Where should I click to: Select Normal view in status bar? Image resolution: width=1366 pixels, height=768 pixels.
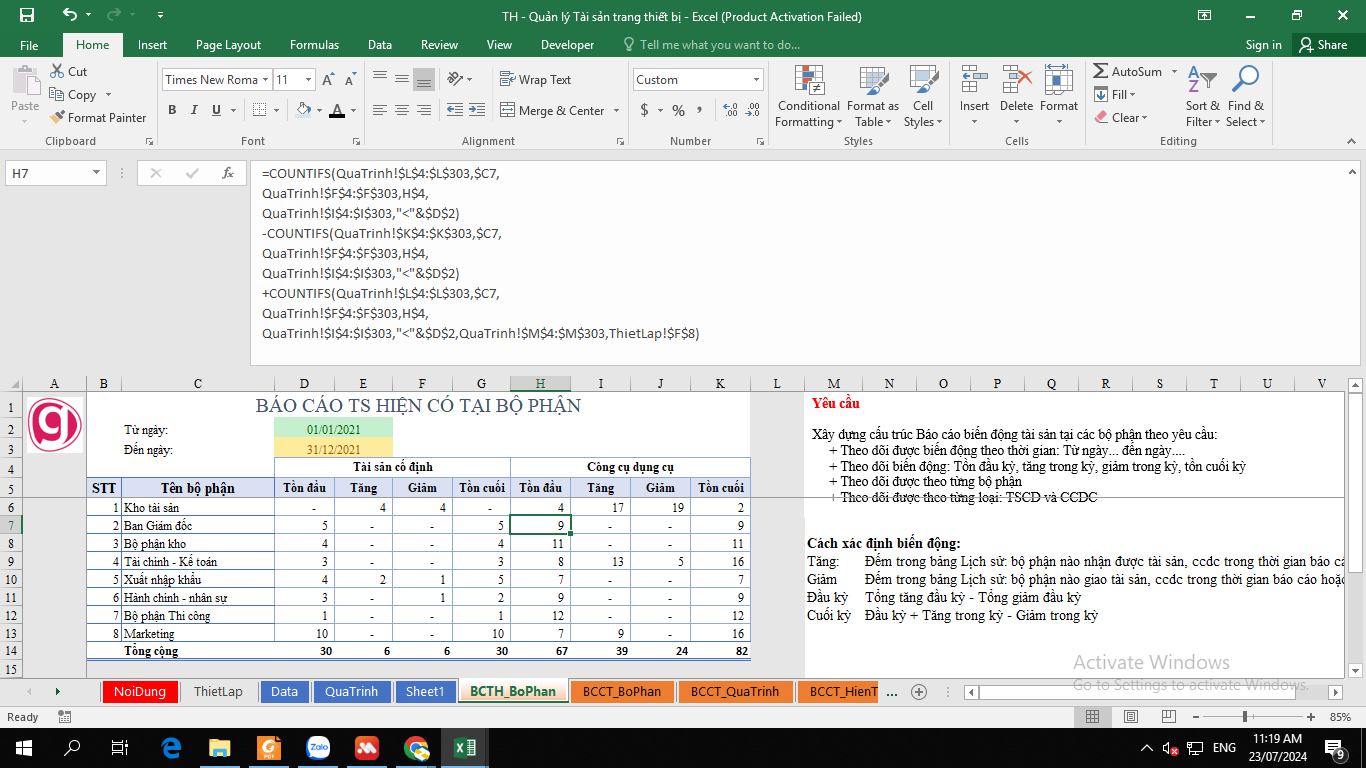[x=1093, y=717]
